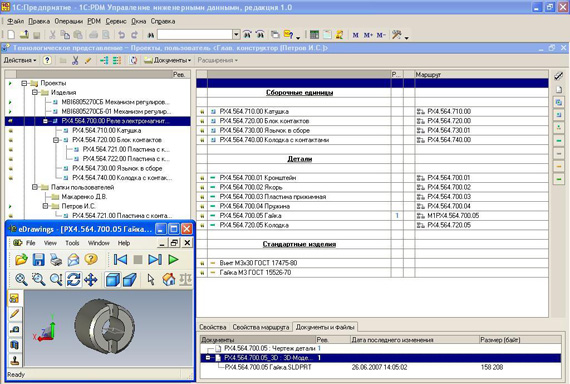Select PX4.564.710.00 Катушка in tree

(x=107, y=131)
